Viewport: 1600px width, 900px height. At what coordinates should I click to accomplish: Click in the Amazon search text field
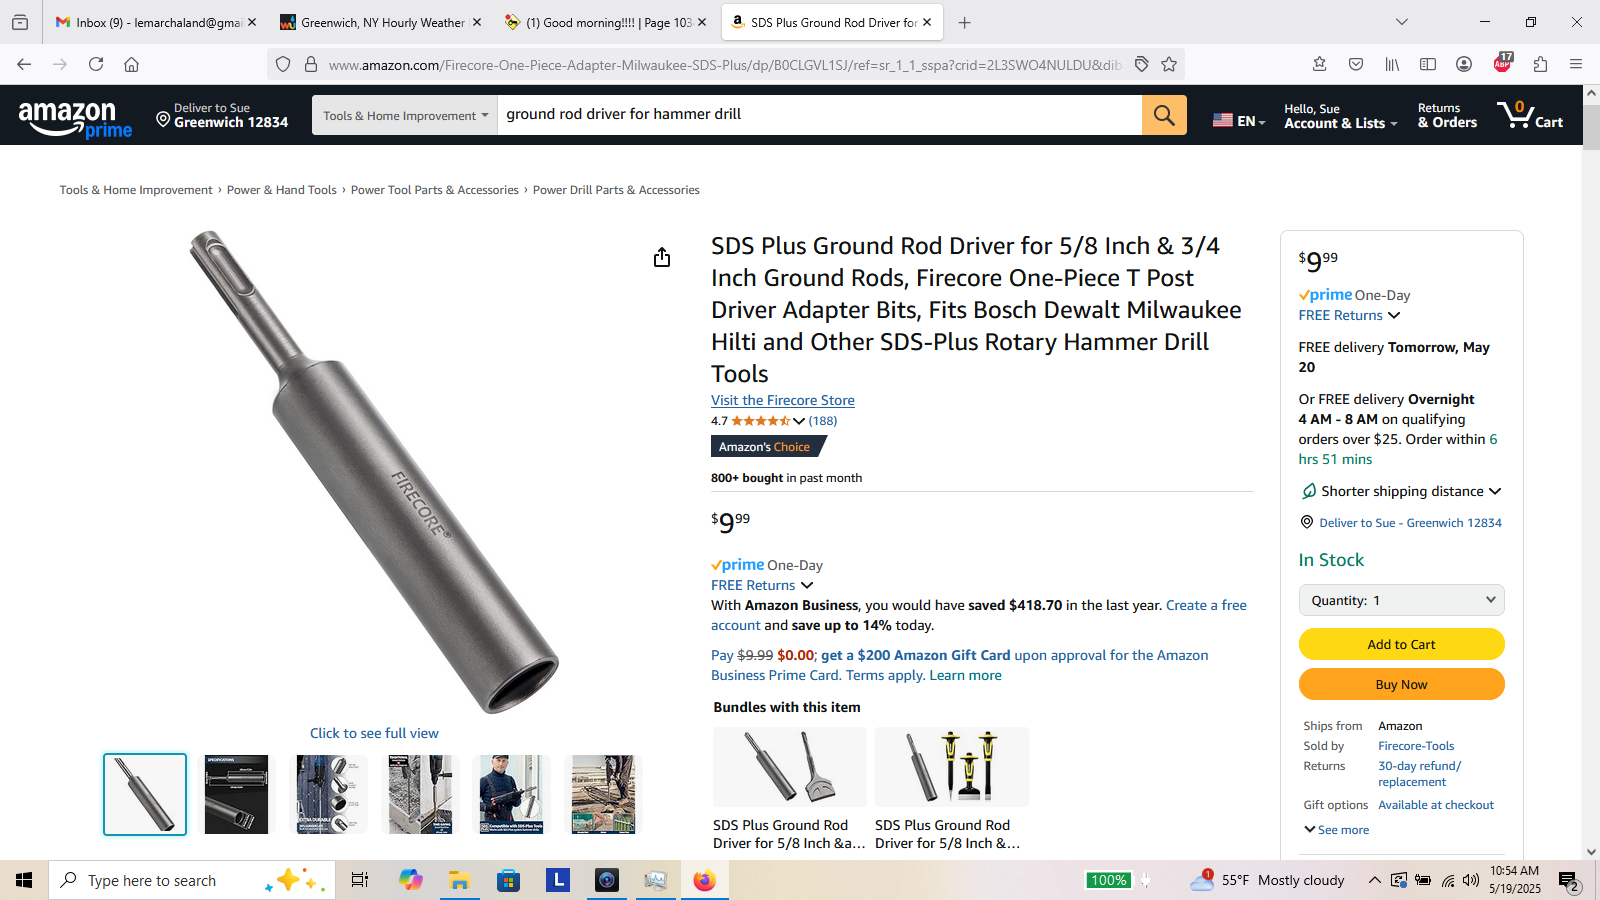819,115
